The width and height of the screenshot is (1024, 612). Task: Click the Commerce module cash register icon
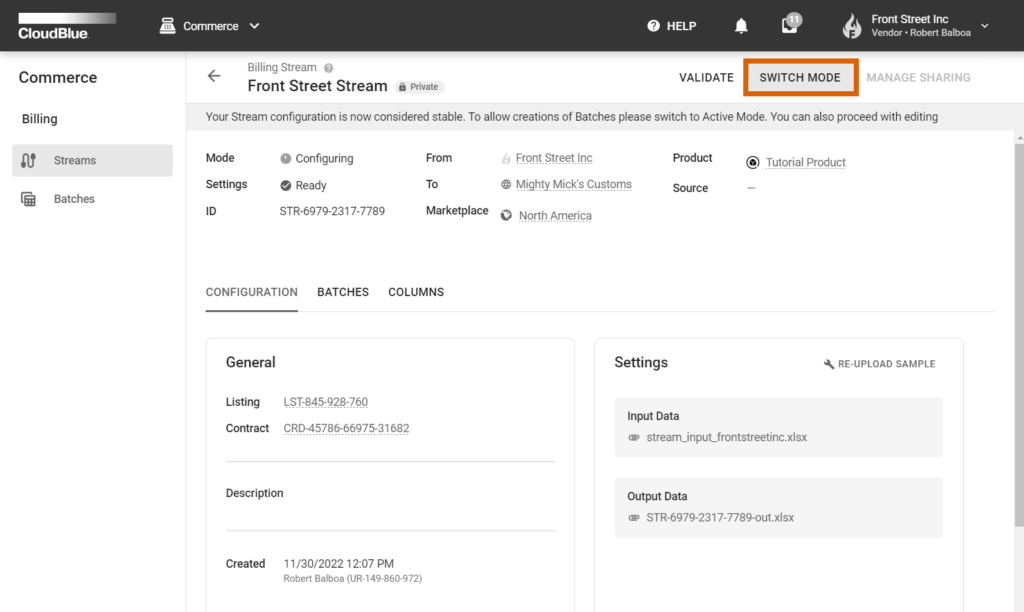[x=167, y=26]
